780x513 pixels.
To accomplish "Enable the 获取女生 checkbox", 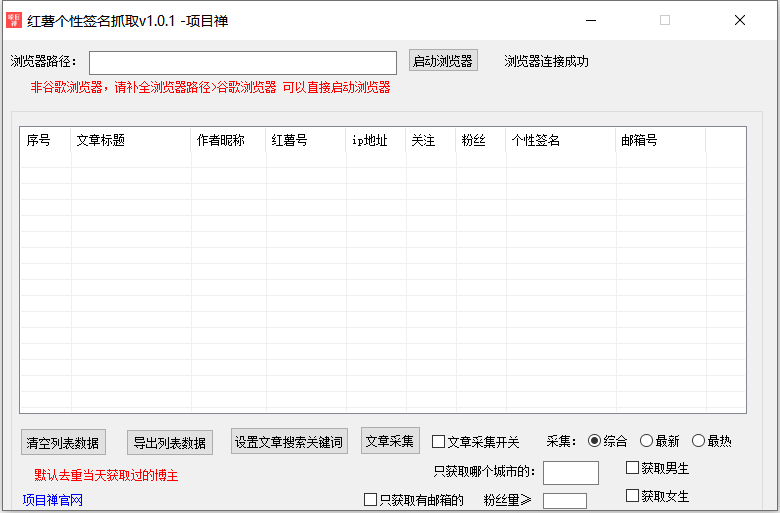I will pyautogui.click(x=633, y=496).
